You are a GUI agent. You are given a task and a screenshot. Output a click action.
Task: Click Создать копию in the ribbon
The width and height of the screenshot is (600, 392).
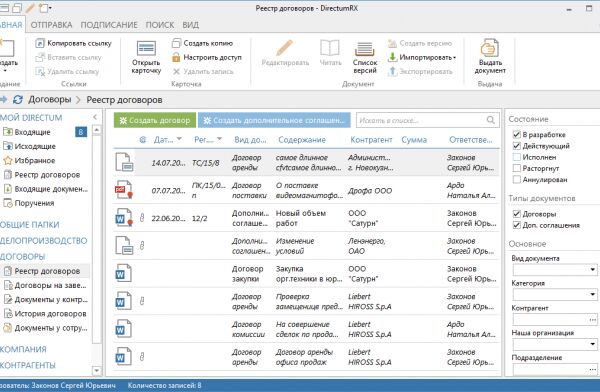202,43
